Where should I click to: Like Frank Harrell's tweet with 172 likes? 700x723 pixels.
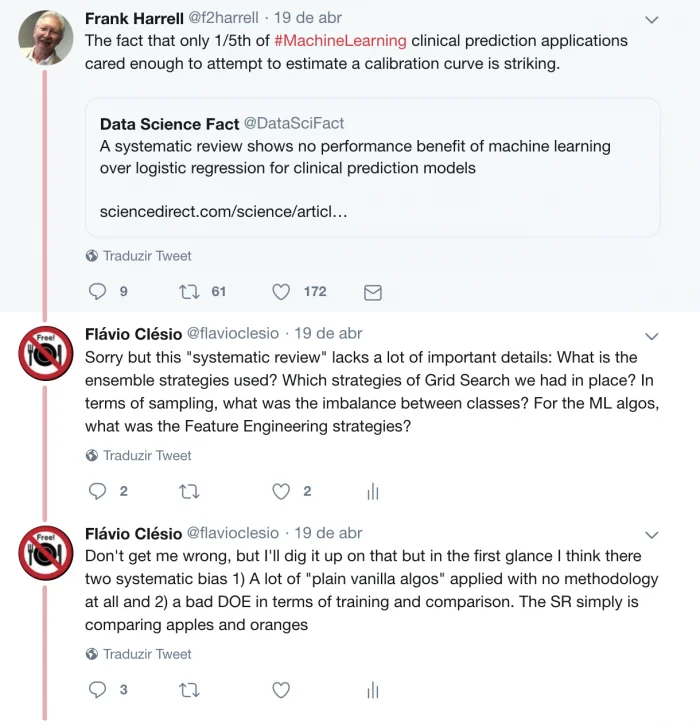point(281,291)
